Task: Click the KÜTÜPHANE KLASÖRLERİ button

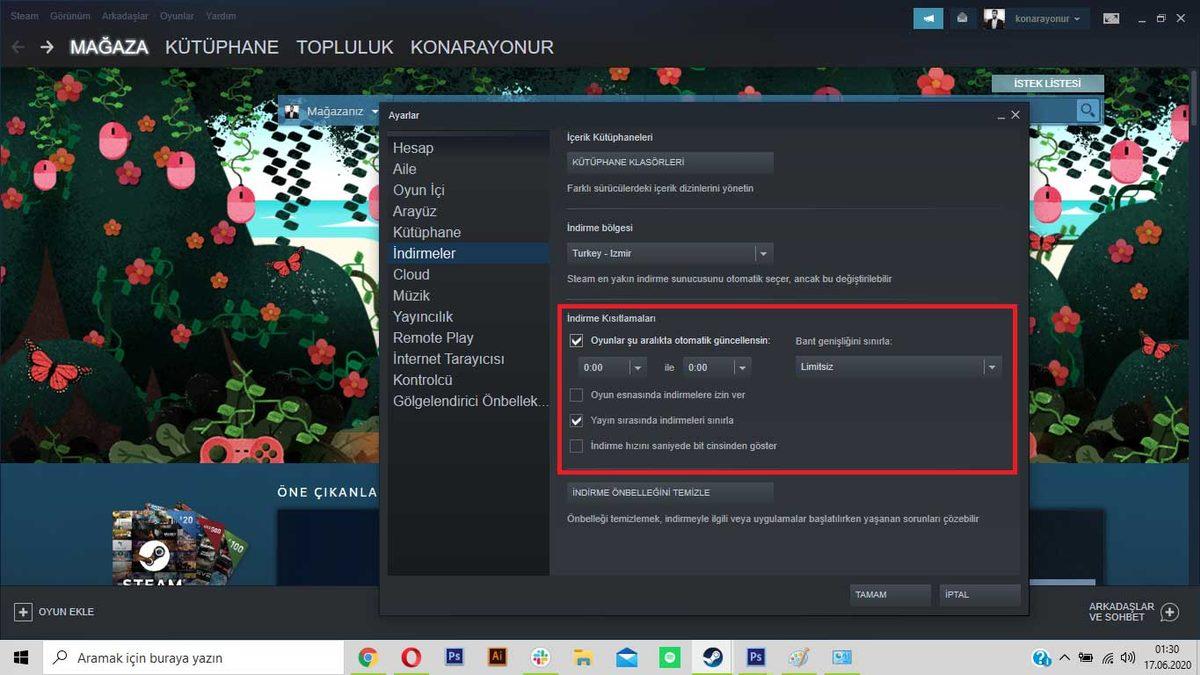Action: click(x=668, y=161)
